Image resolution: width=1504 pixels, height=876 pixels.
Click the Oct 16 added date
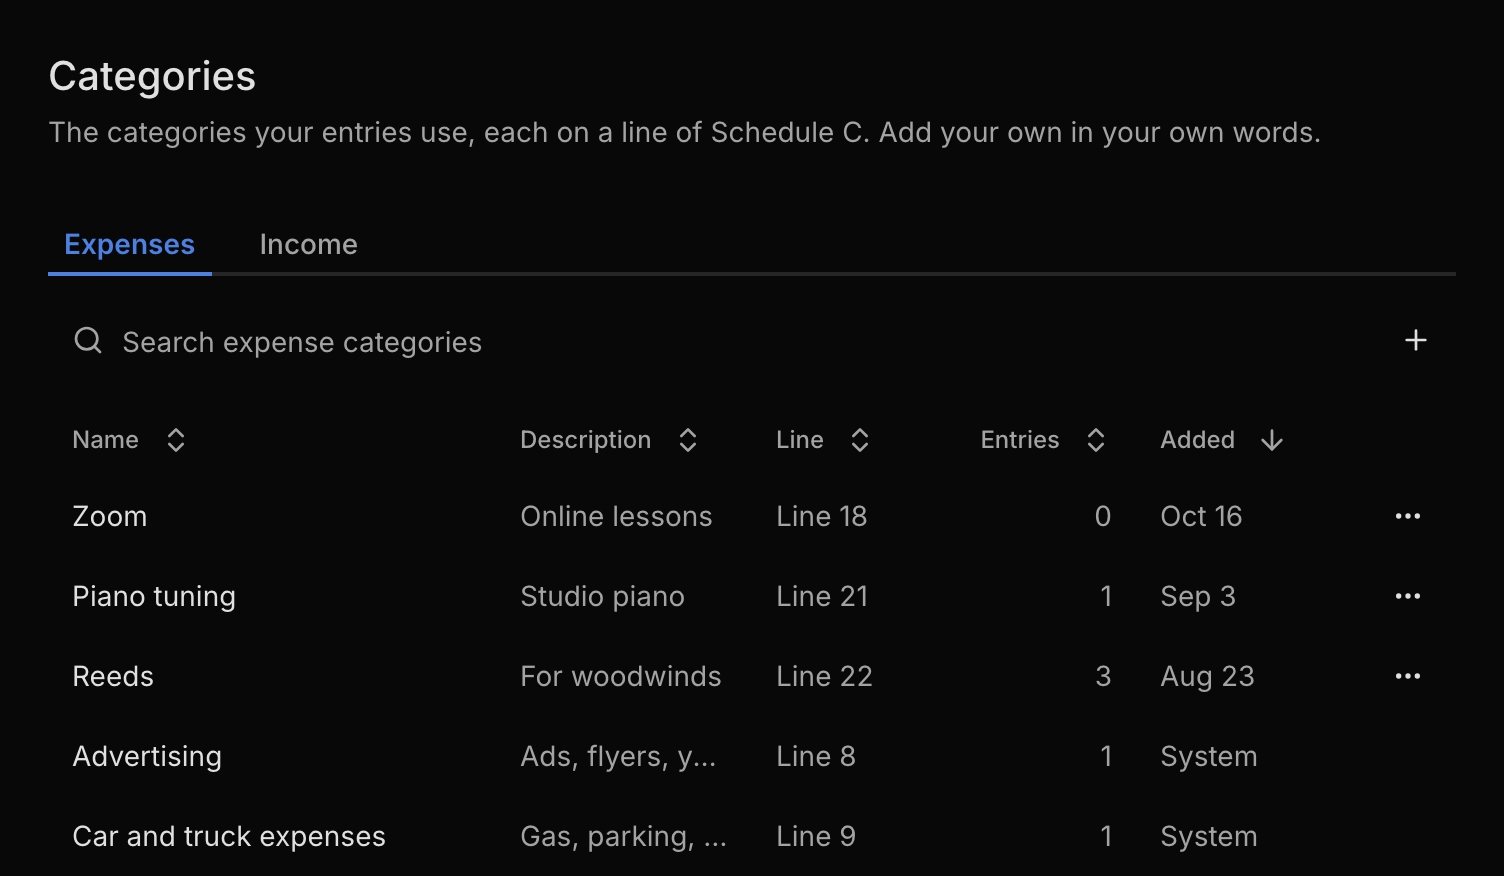click(x=1201, y=516)
